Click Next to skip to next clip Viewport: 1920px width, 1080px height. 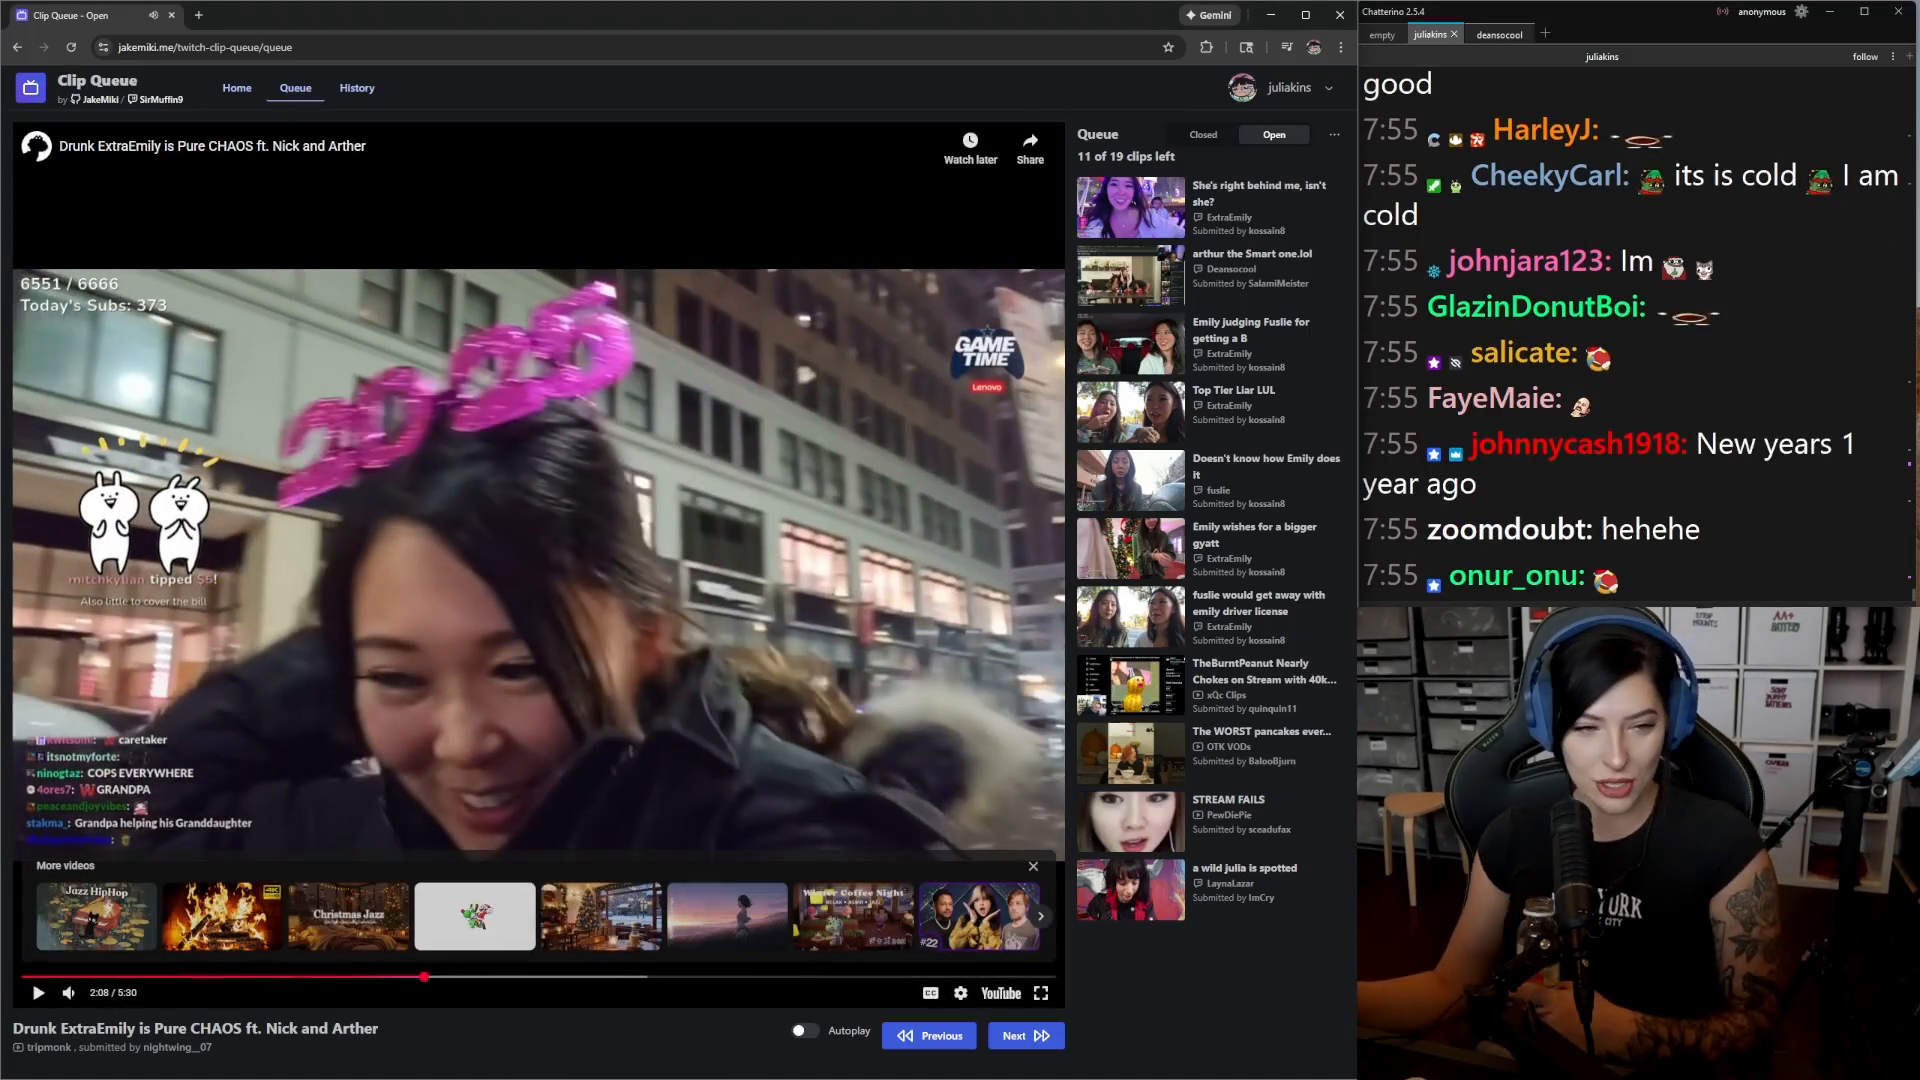pyautogui.click(x=1024, y=1035)
